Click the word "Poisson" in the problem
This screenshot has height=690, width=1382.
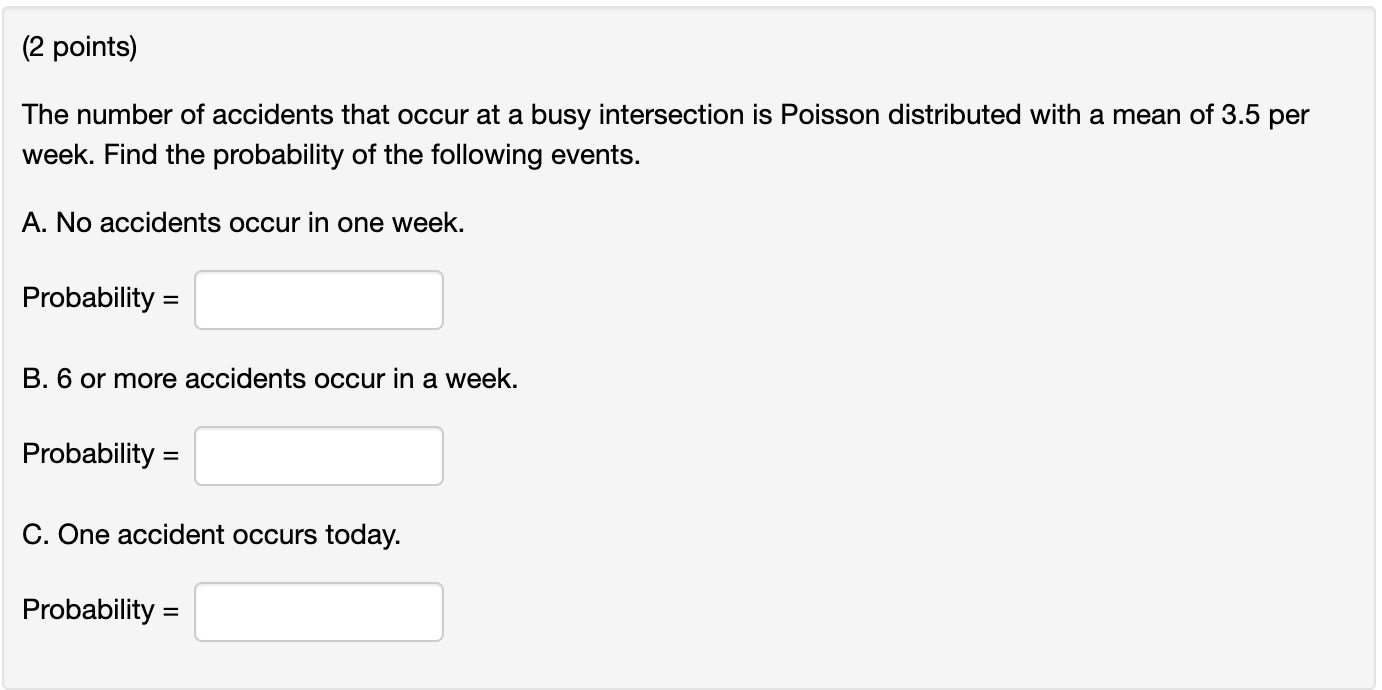826,115
